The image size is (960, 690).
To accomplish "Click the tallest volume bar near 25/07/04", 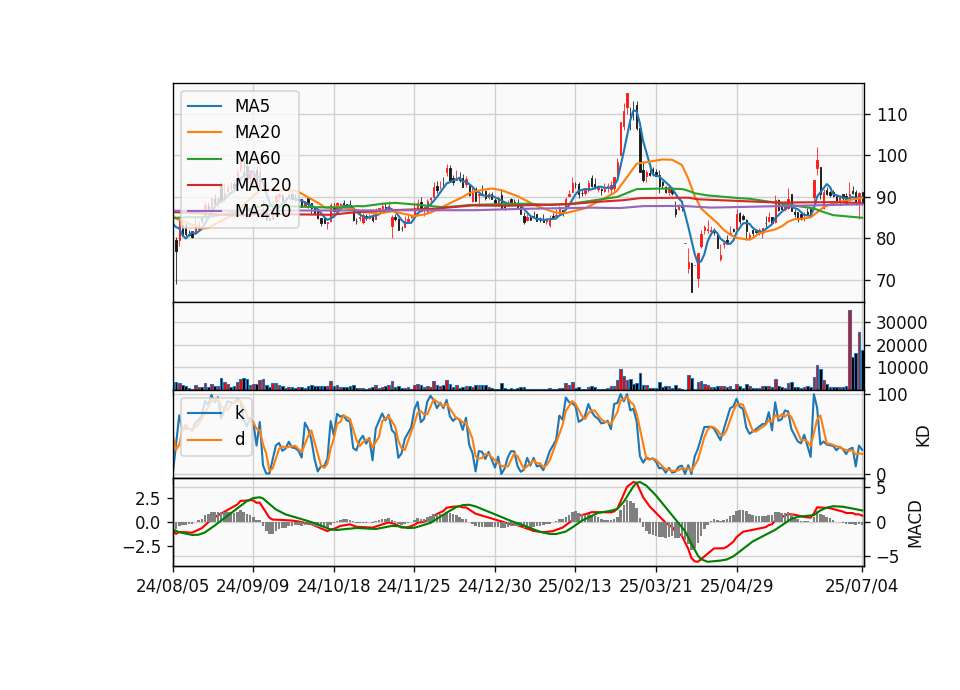I will click(x=850, y=350).
